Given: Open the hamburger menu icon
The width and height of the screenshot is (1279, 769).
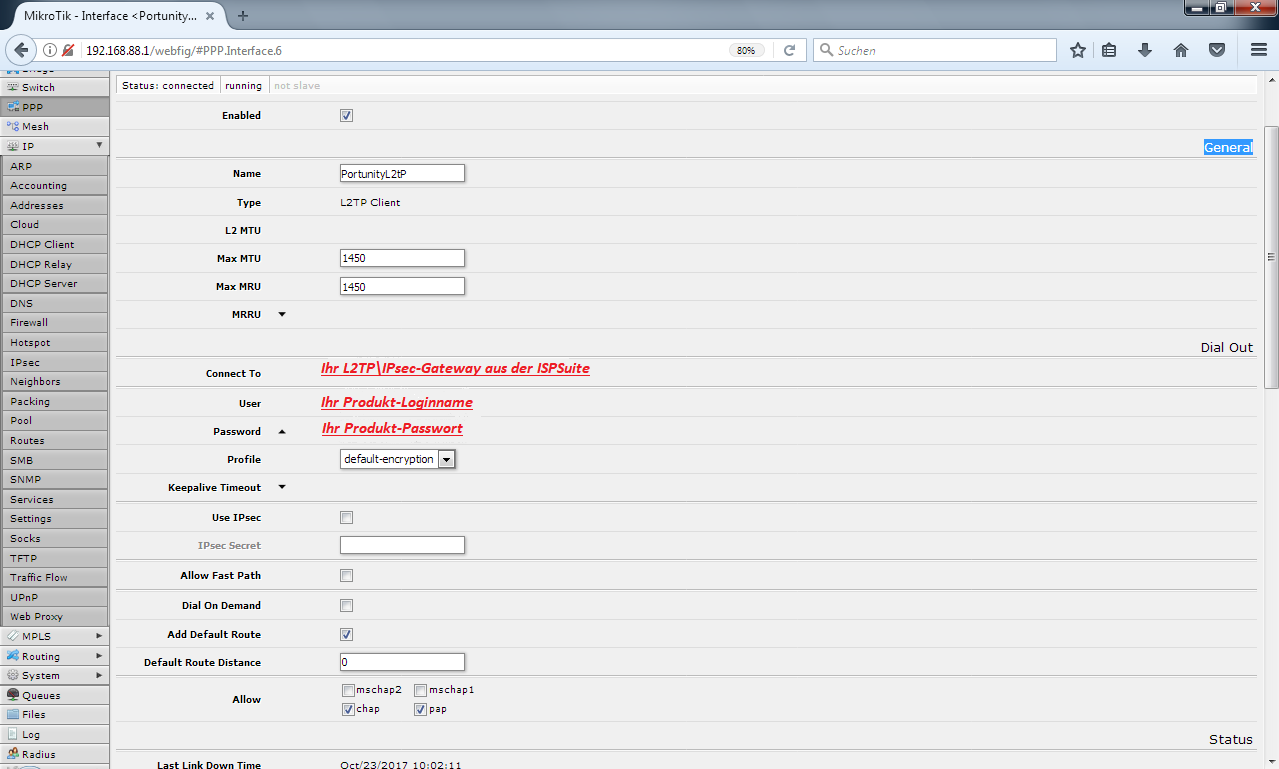Looking at the screenshot, I should [x=1259, y=50].
